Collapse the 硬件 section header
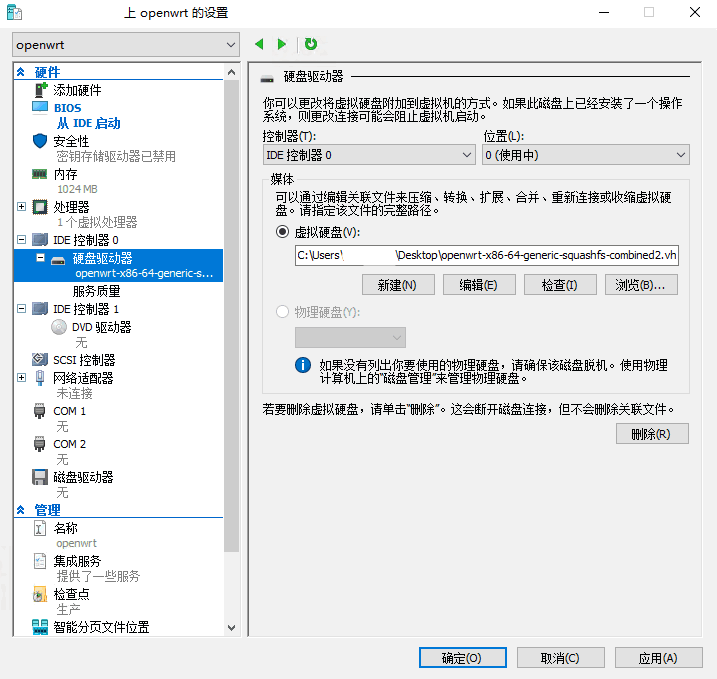 coord(21,72)
